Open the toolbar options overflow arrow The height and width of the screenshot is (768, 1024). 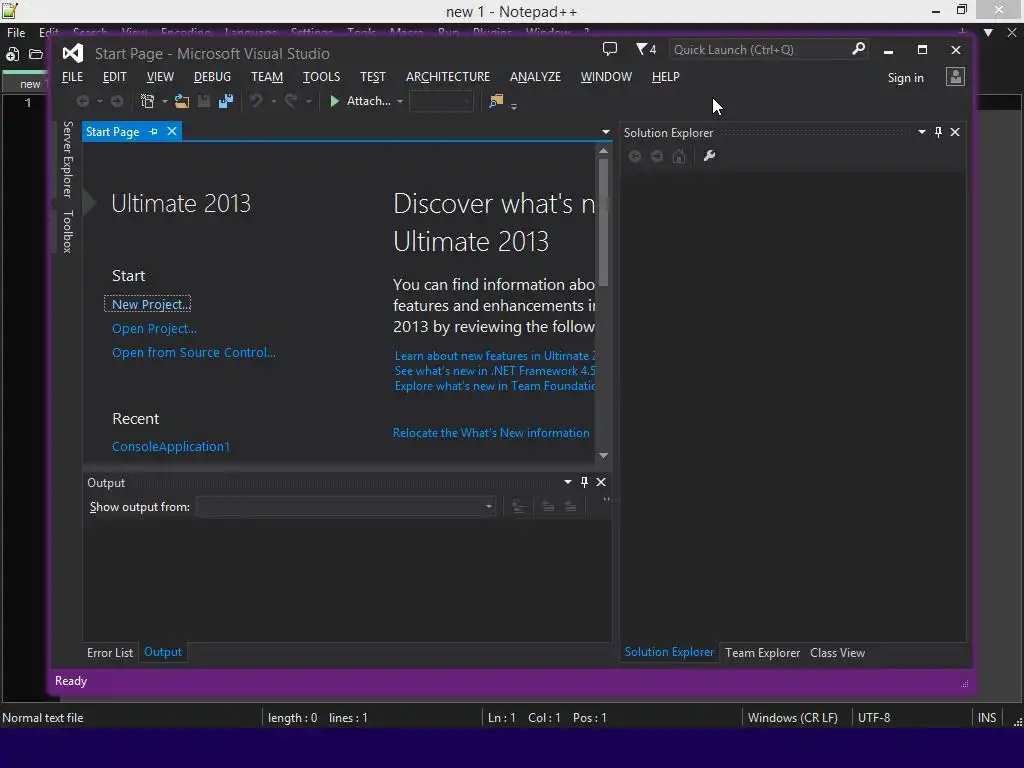pyautogui.click(x=514, y=106)
